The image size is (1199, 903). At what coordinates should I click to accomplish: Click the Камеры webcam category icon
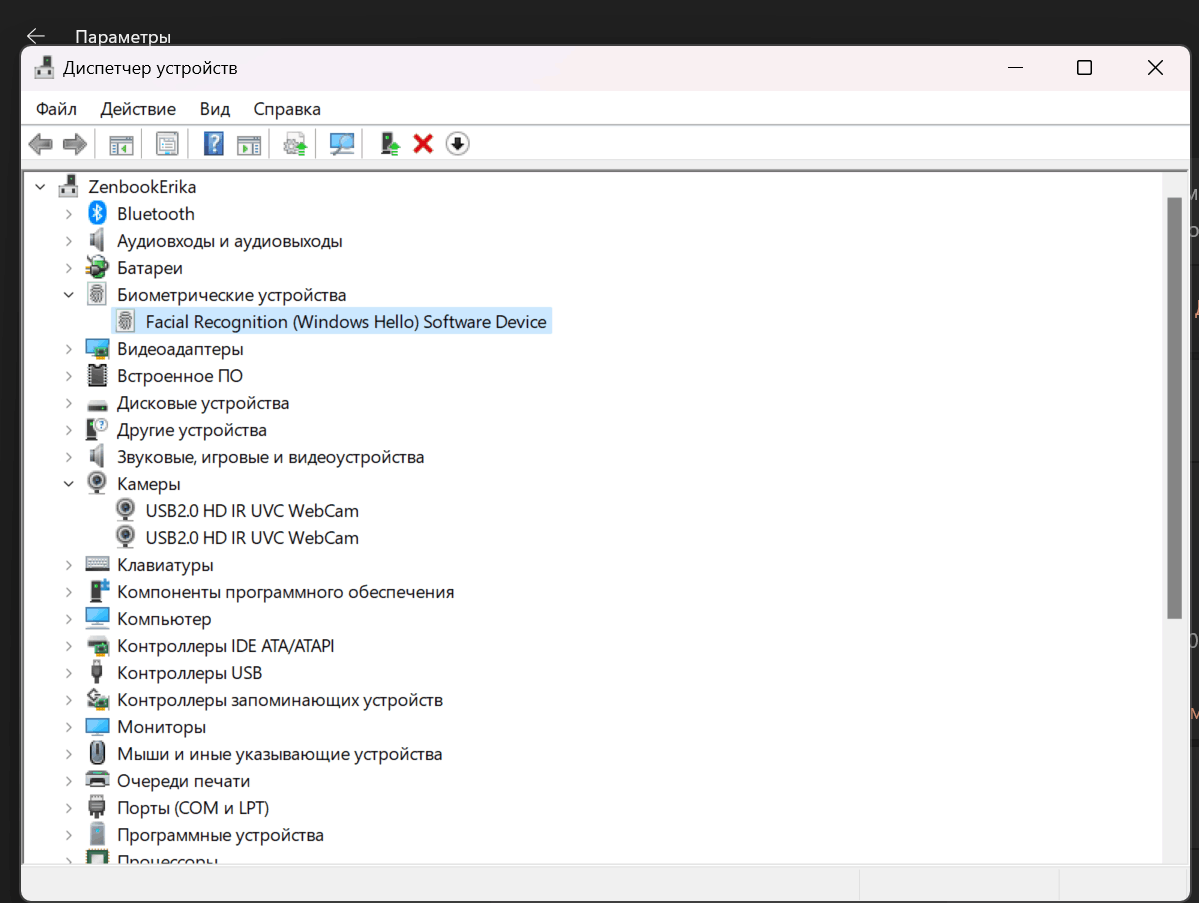click(x=97, y=483)
